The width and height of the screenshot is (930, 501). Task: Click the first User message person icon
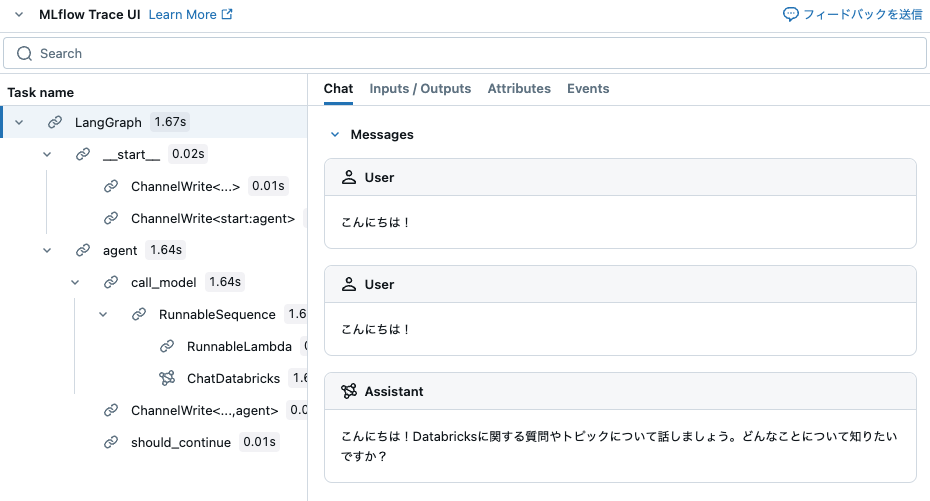point(349,177)
